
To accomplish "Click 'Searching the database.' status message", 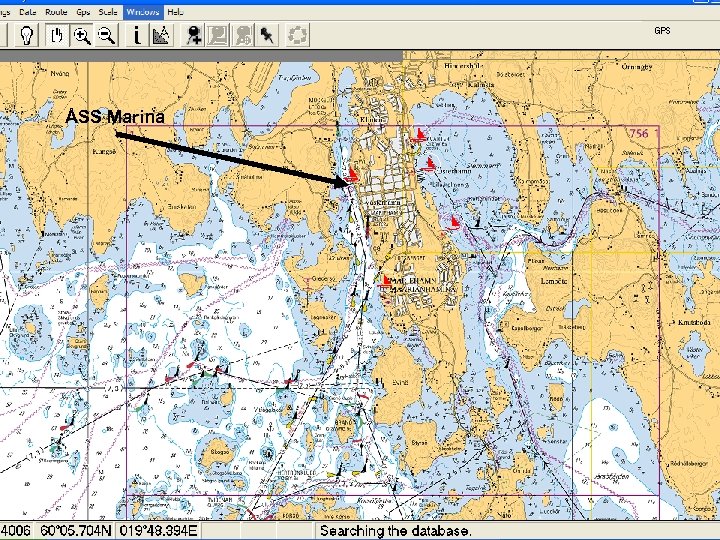I will 395,531.
